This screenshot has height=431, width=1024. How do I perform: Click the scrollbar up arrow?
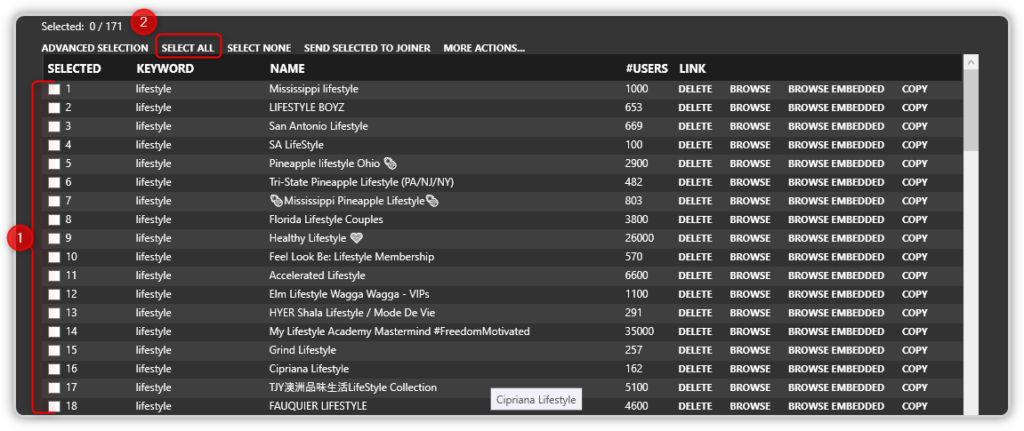click(969, 62)
